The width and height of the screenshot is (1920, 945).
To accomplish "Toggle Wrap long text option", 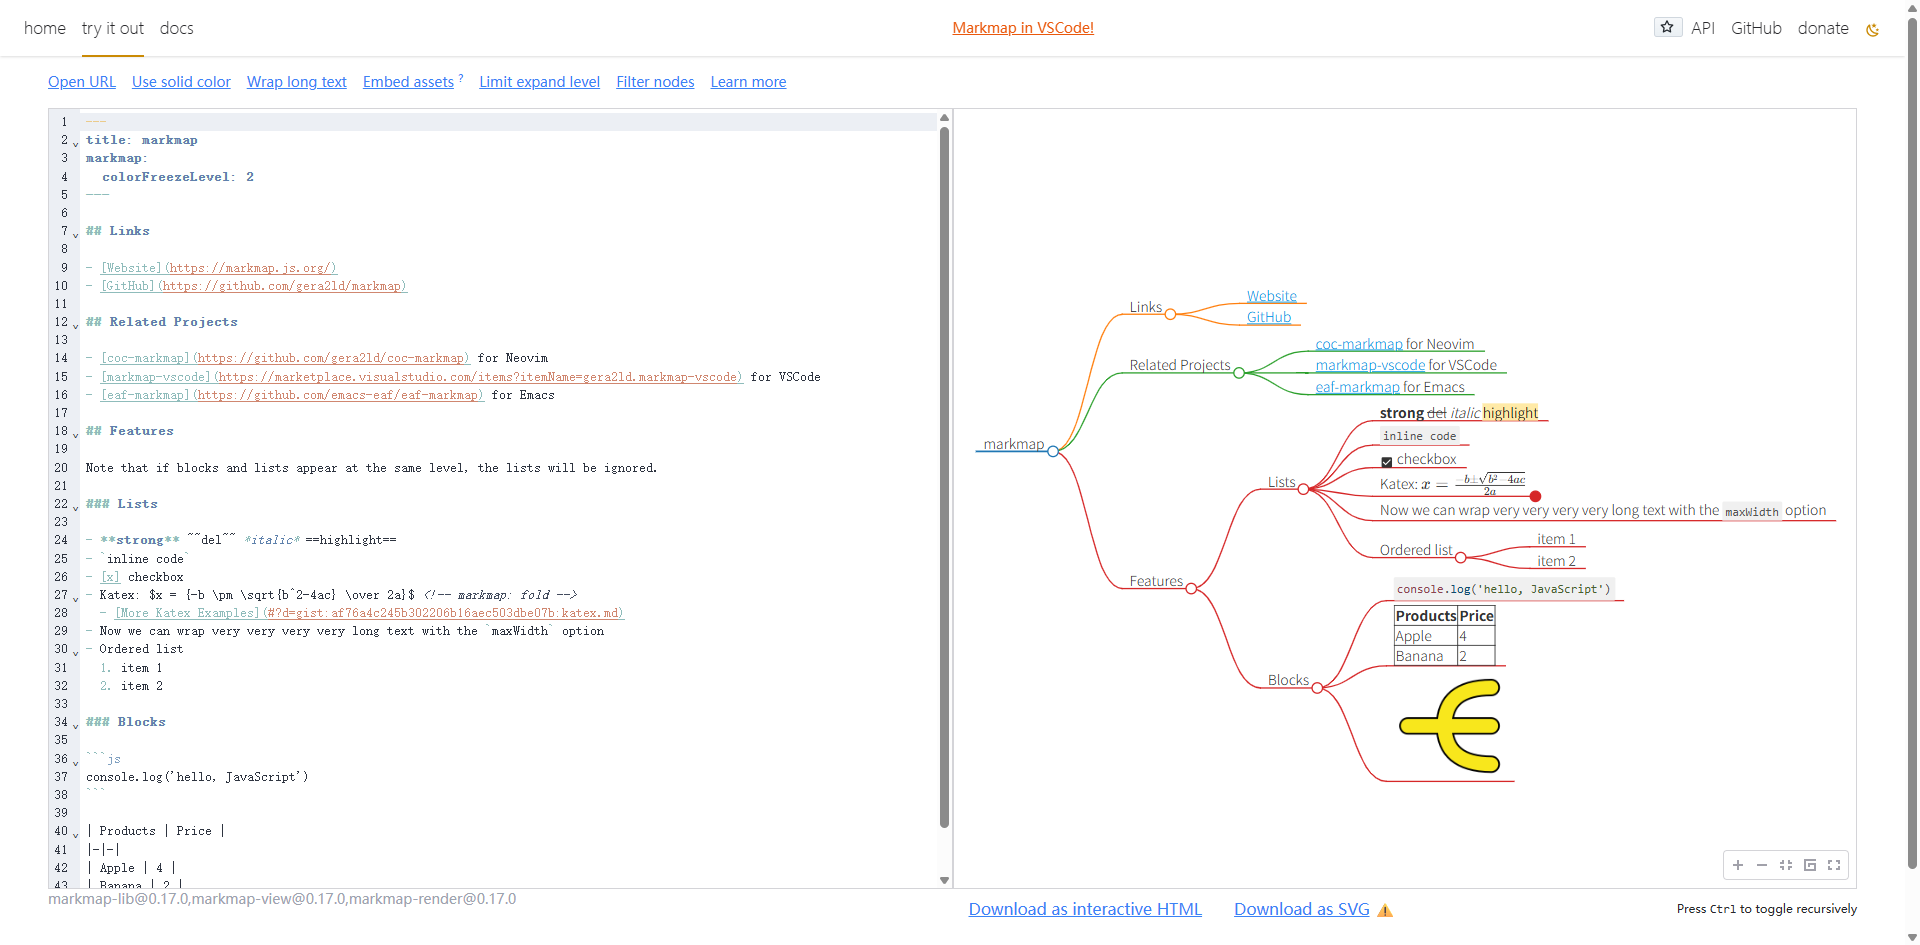I will (x=297, y=82).
